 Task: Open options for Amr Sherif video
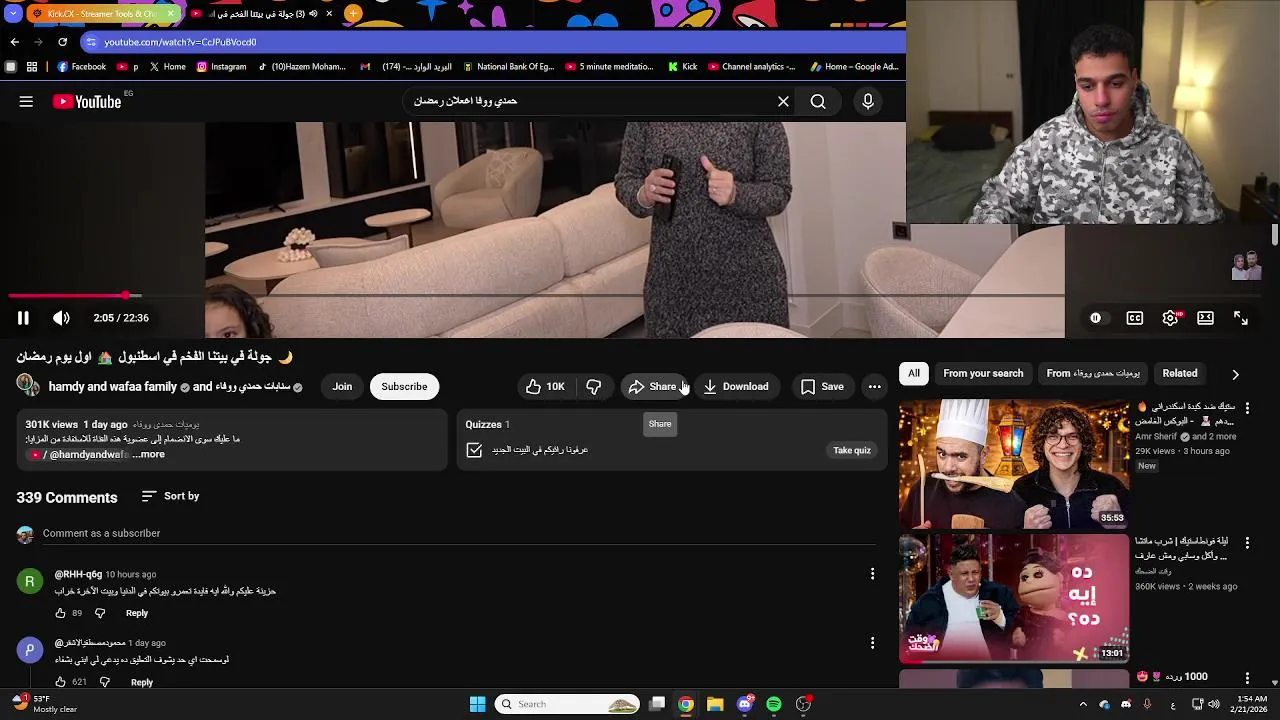(x=1247, y=408)
